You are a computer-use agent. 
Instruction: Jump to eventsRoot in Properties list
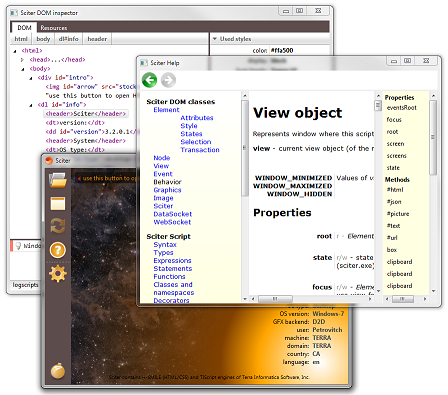click(x=402, y=108)
